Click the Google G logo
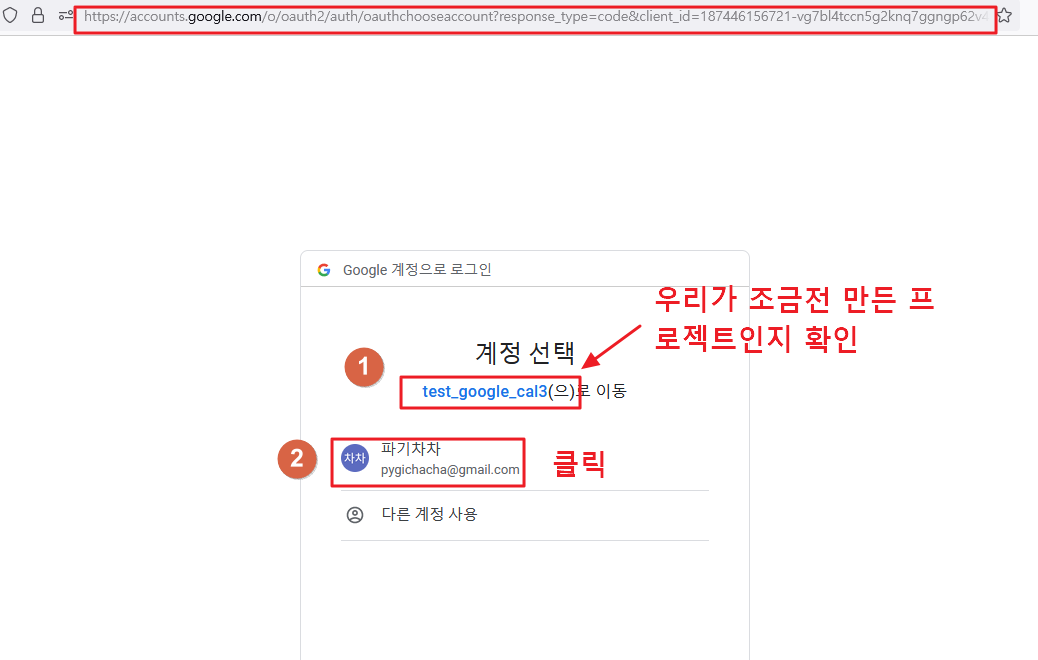Viewport: 1038px width, 660px height. click(324, 270)
